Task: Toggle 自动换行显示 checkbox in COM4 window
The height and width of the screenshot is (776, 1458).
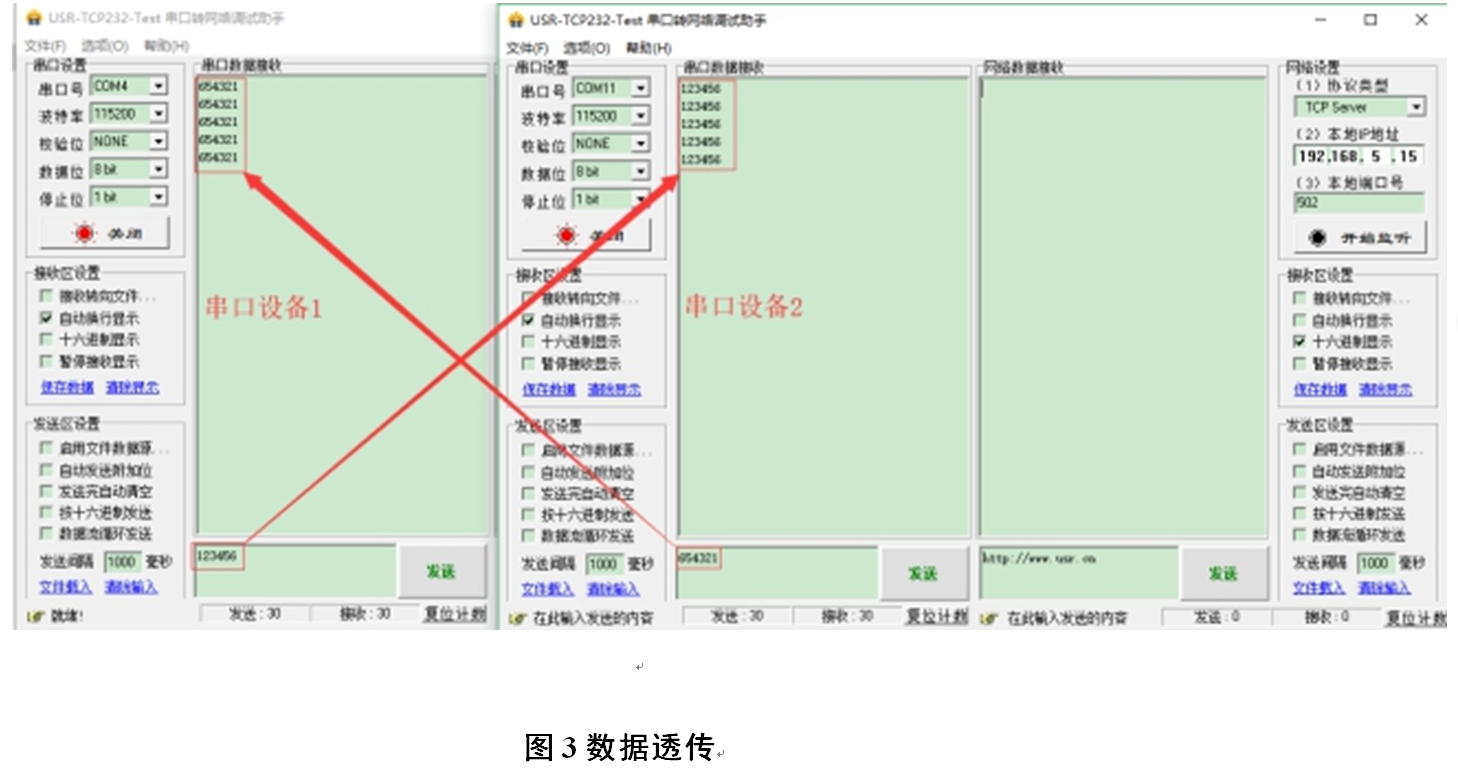Action: 46,318
